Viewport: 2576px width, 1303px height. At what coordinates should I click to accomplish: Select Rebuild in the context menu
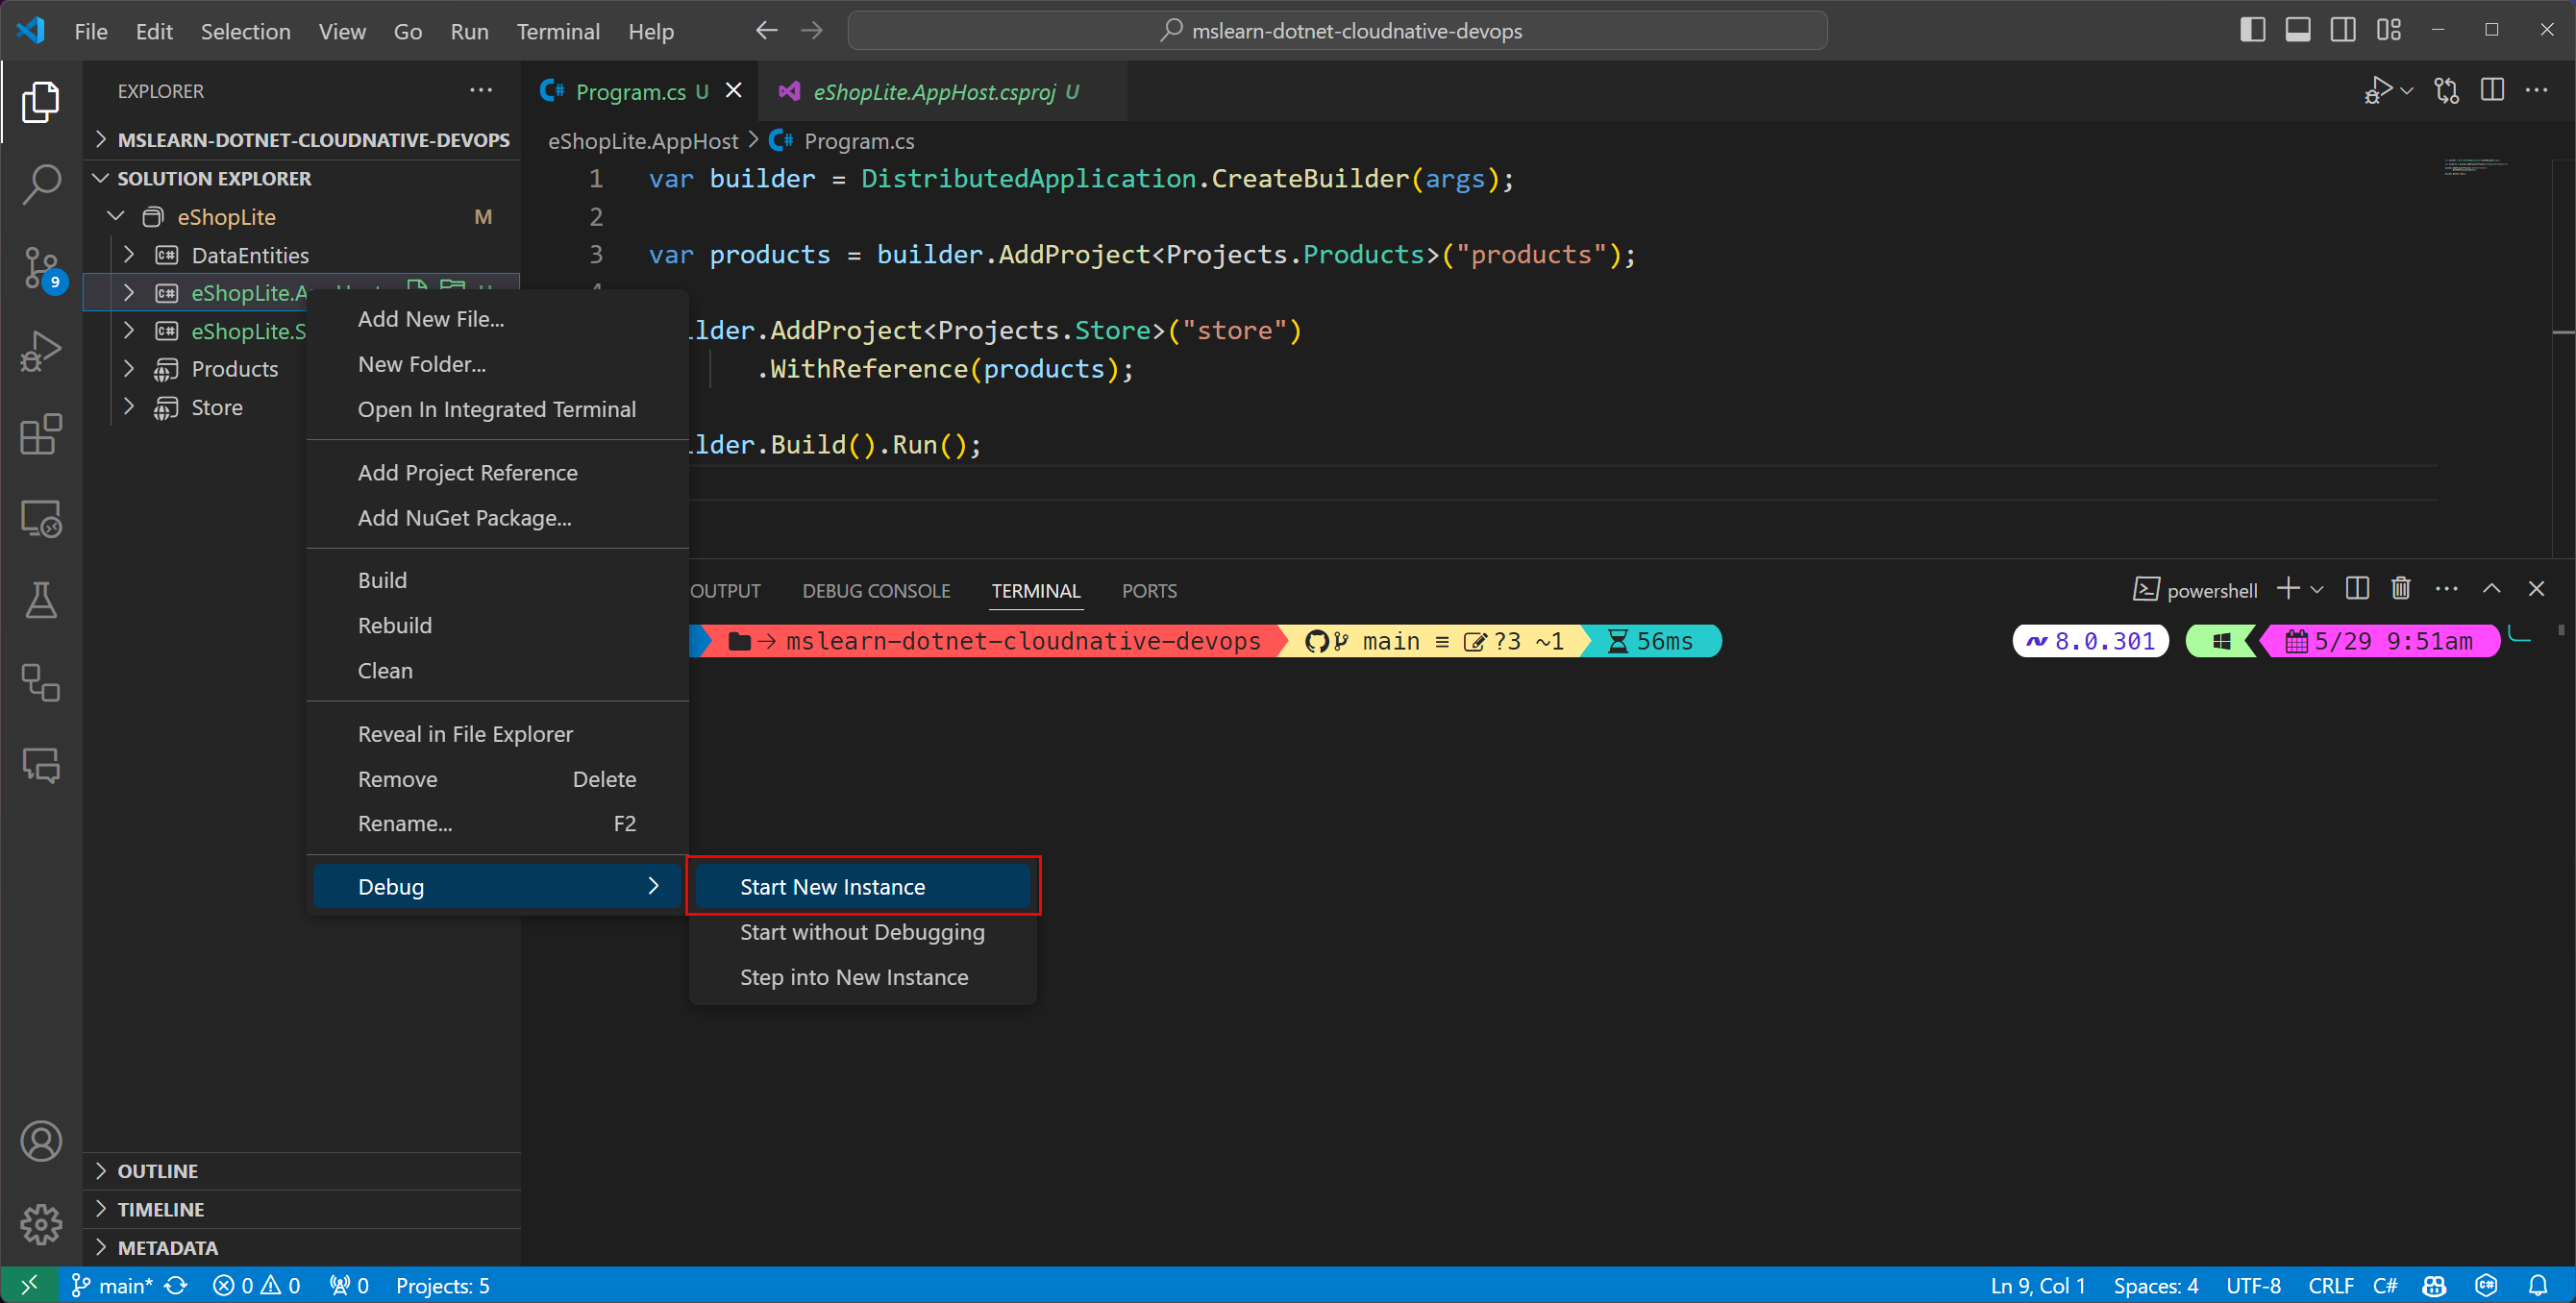pos(497,625)
